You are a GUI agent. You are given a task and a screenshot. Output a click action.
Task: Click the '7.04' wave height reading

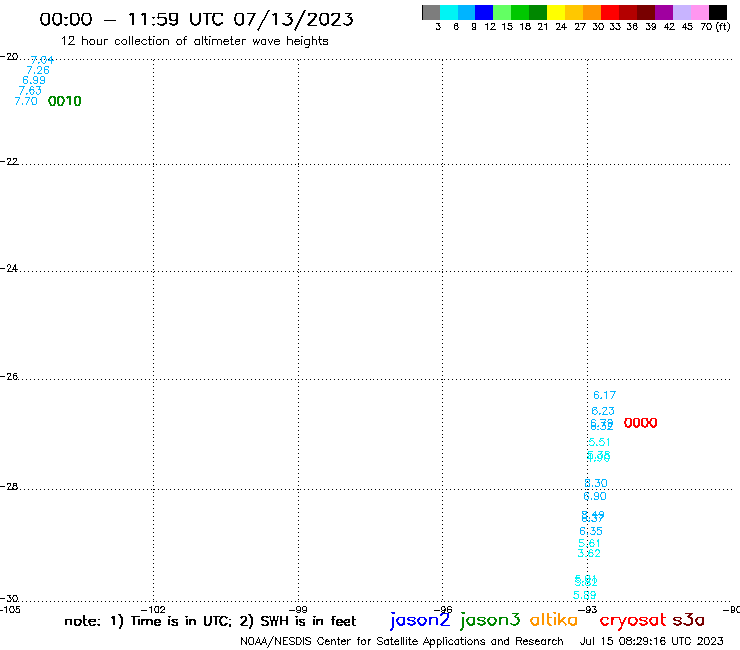tap(42, 60)
